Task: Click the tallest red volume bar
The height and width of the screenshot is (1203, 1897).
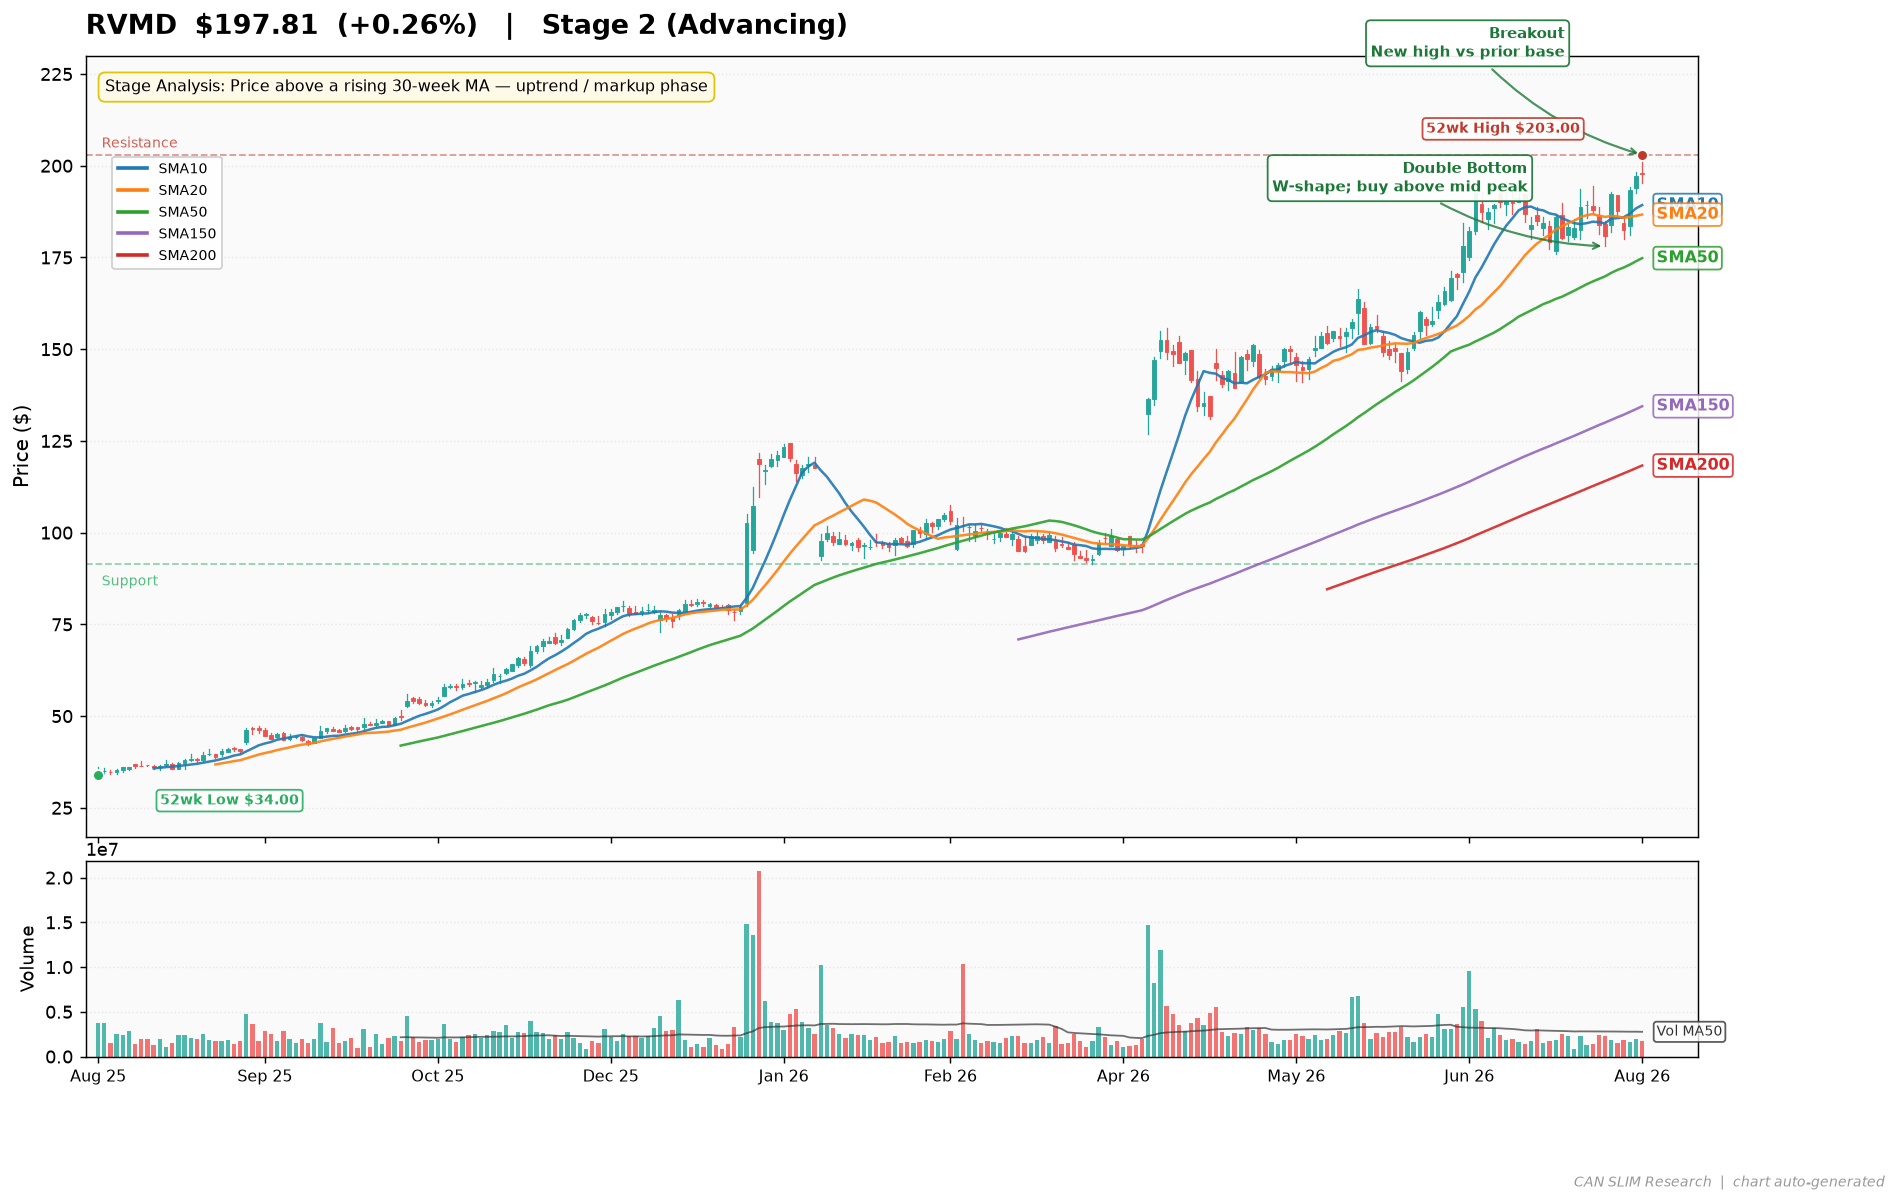Action: [x=759, y=964]
